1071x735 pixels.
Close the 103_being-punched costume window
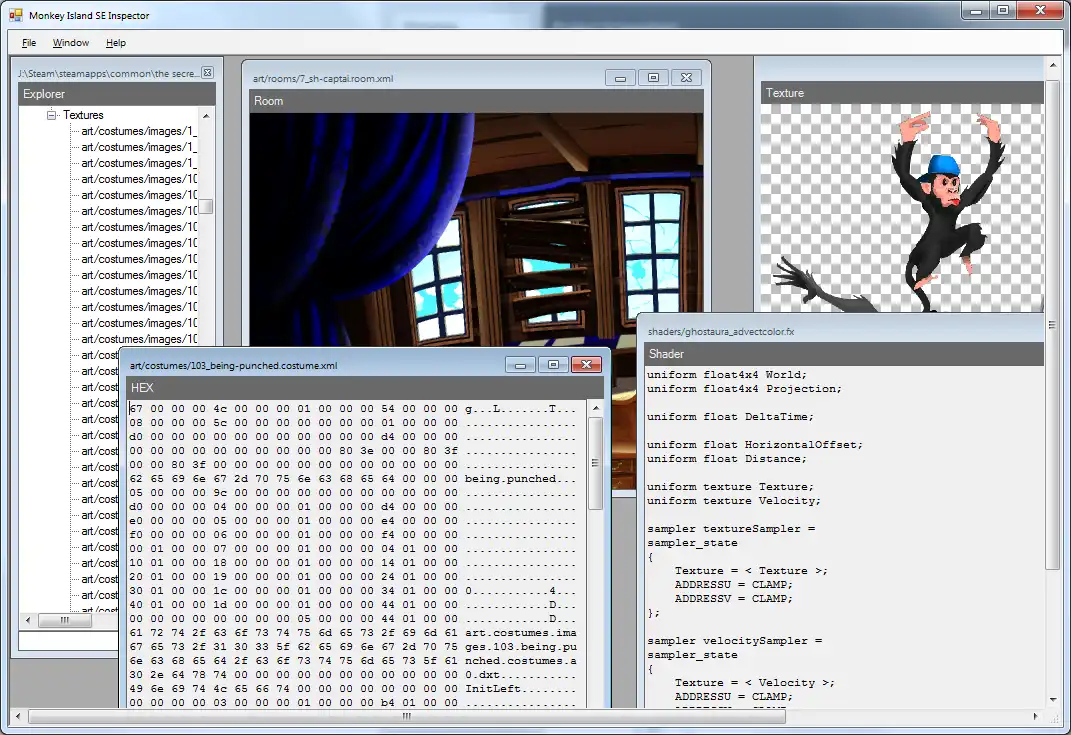[x=586, y=365]
